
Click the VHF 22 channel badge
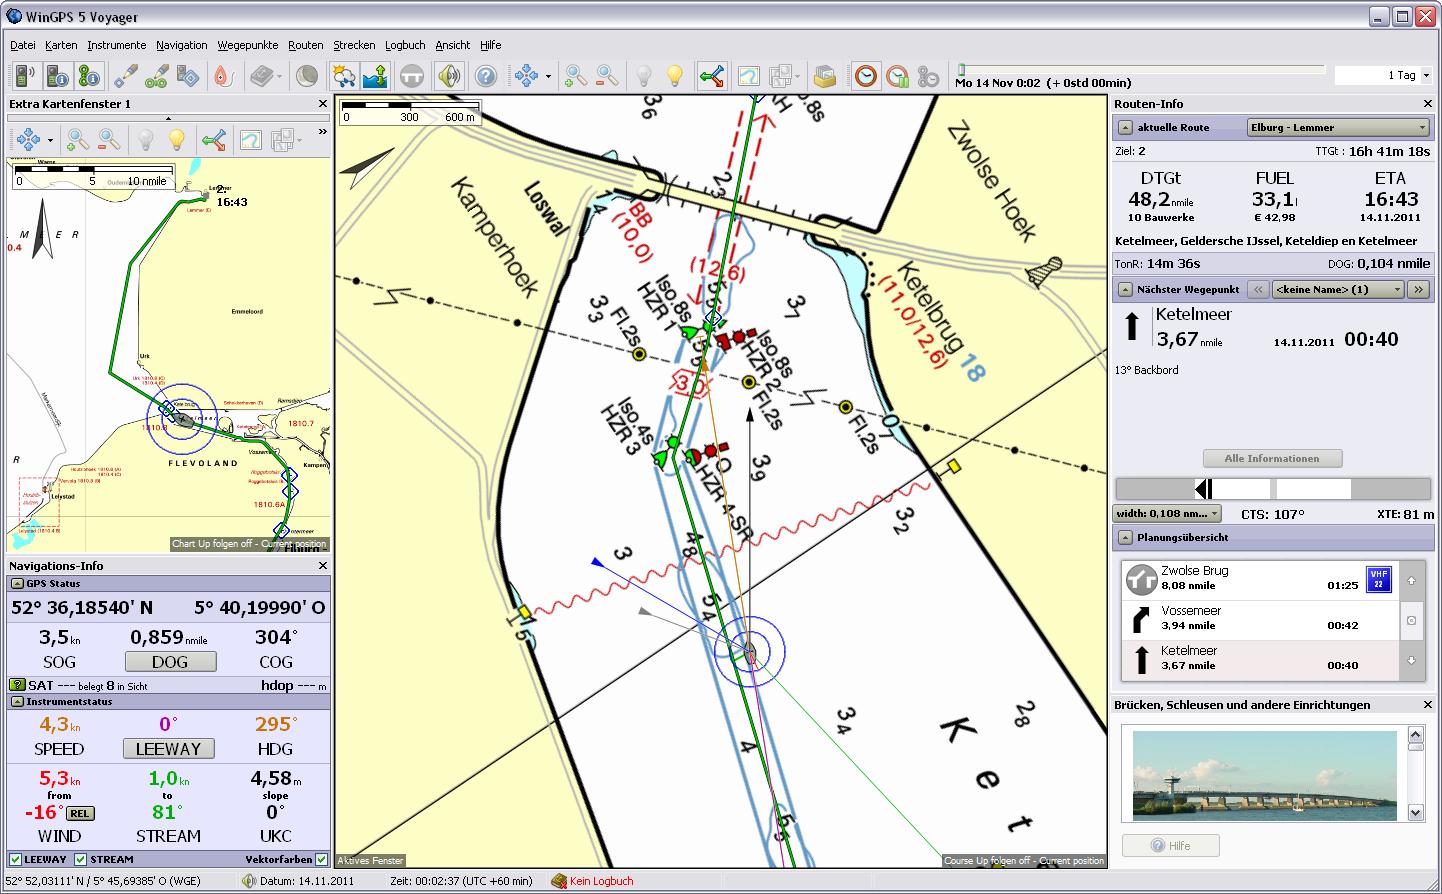(1379, 579)
